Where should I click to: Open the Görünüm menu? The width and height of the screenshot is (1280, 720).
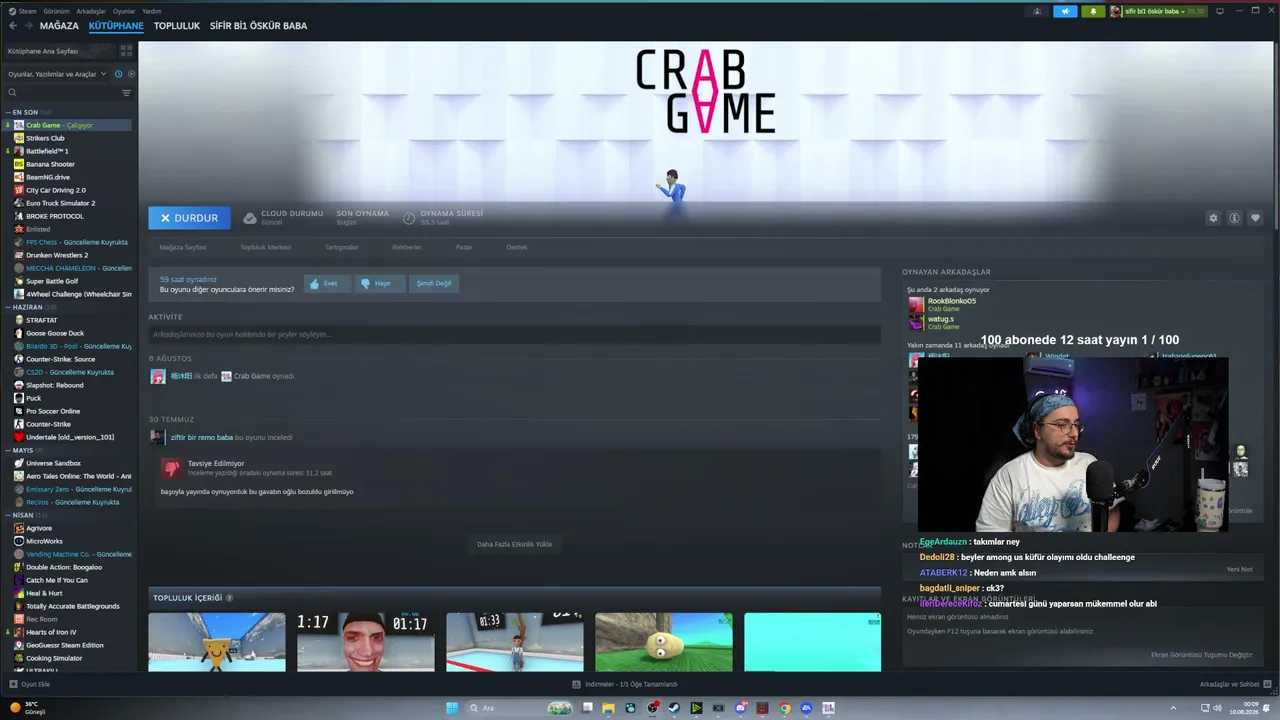click(56, 11)
